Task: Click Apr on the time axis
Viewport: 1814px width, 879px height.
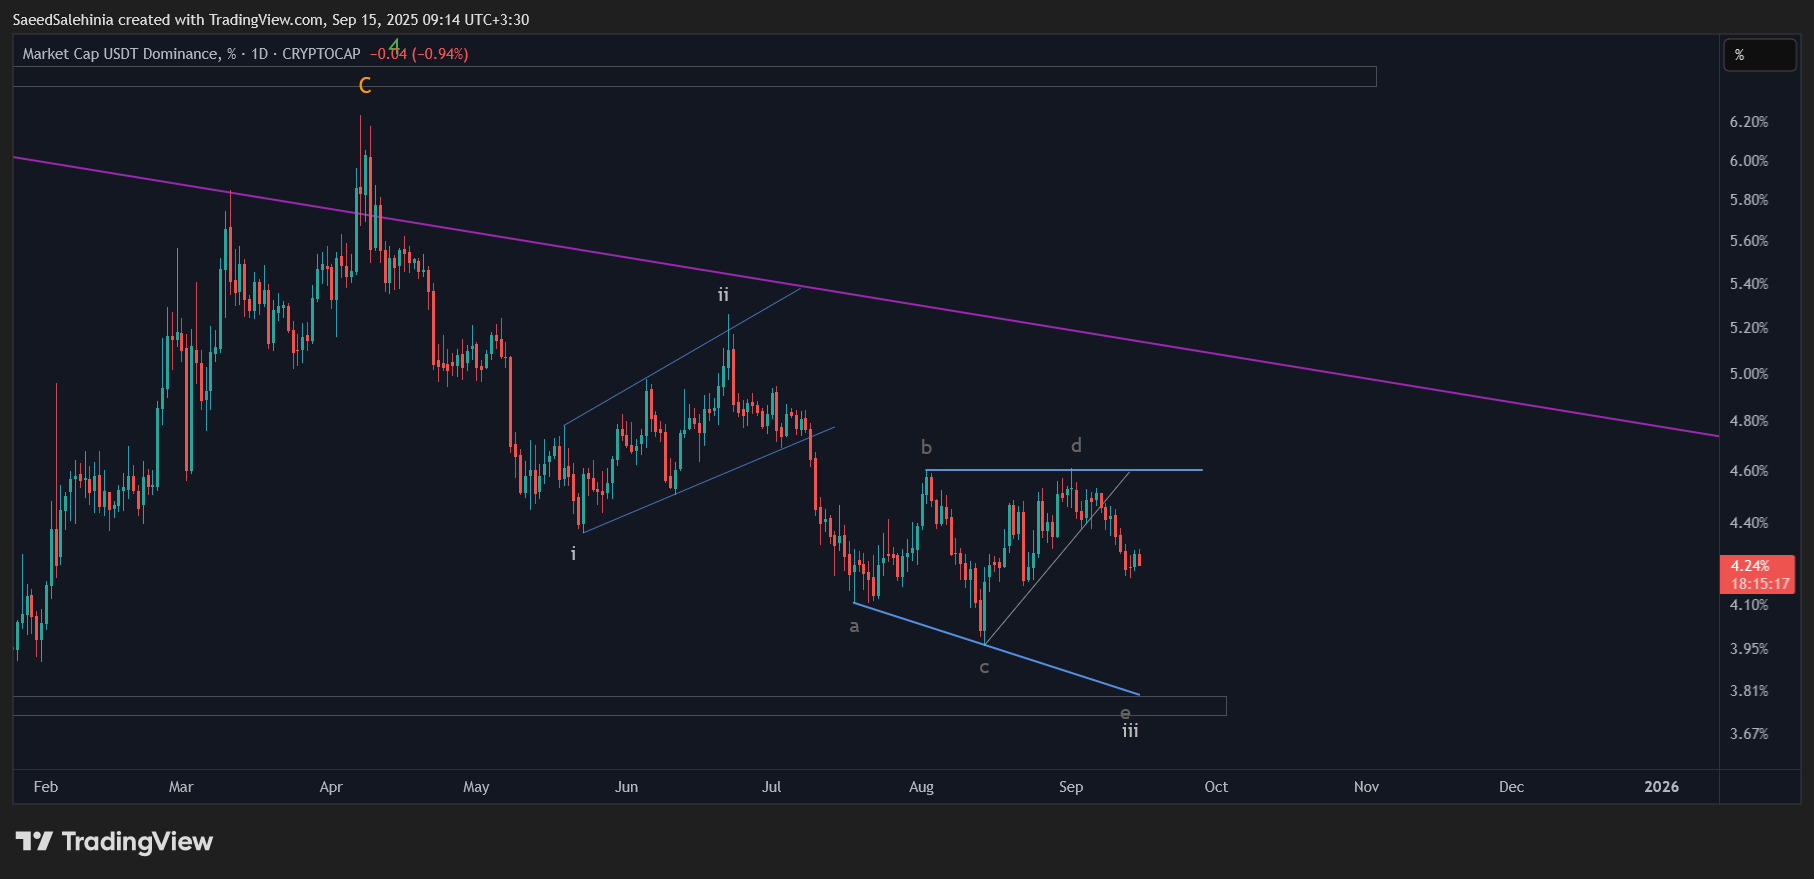Action: coord(331,787)
